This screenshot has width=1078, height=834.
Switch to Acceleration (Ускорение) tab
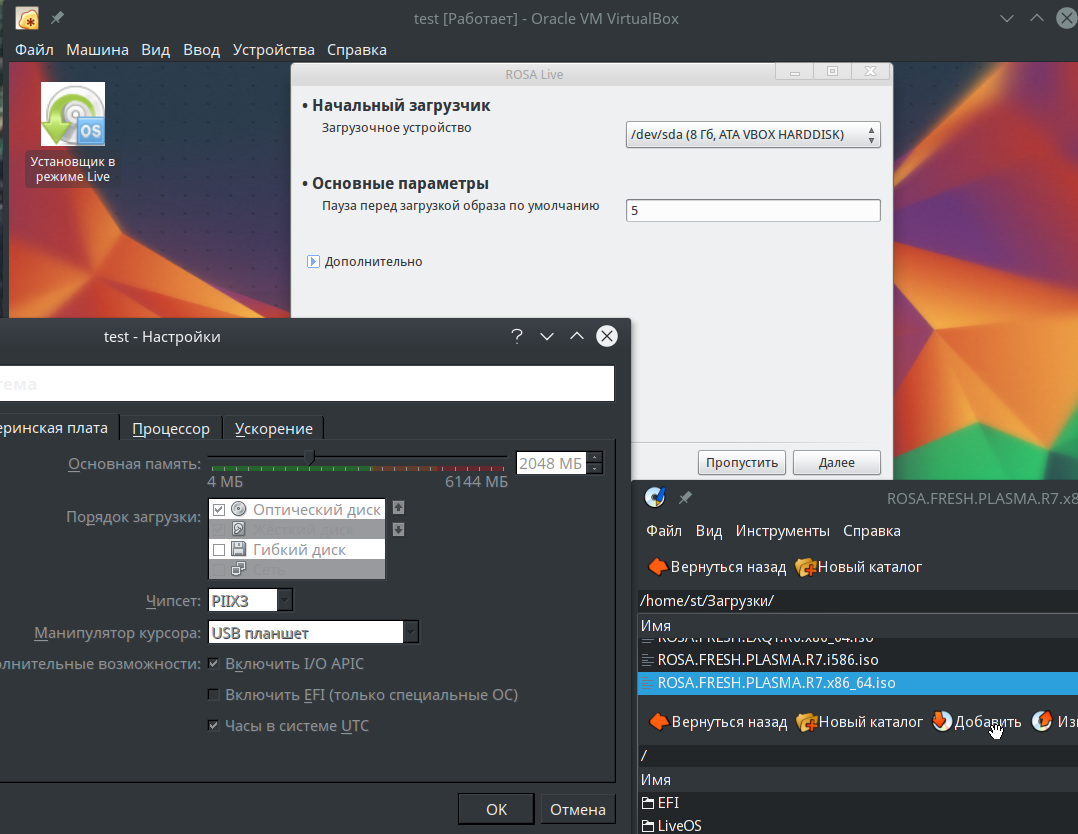click(274, 428)
